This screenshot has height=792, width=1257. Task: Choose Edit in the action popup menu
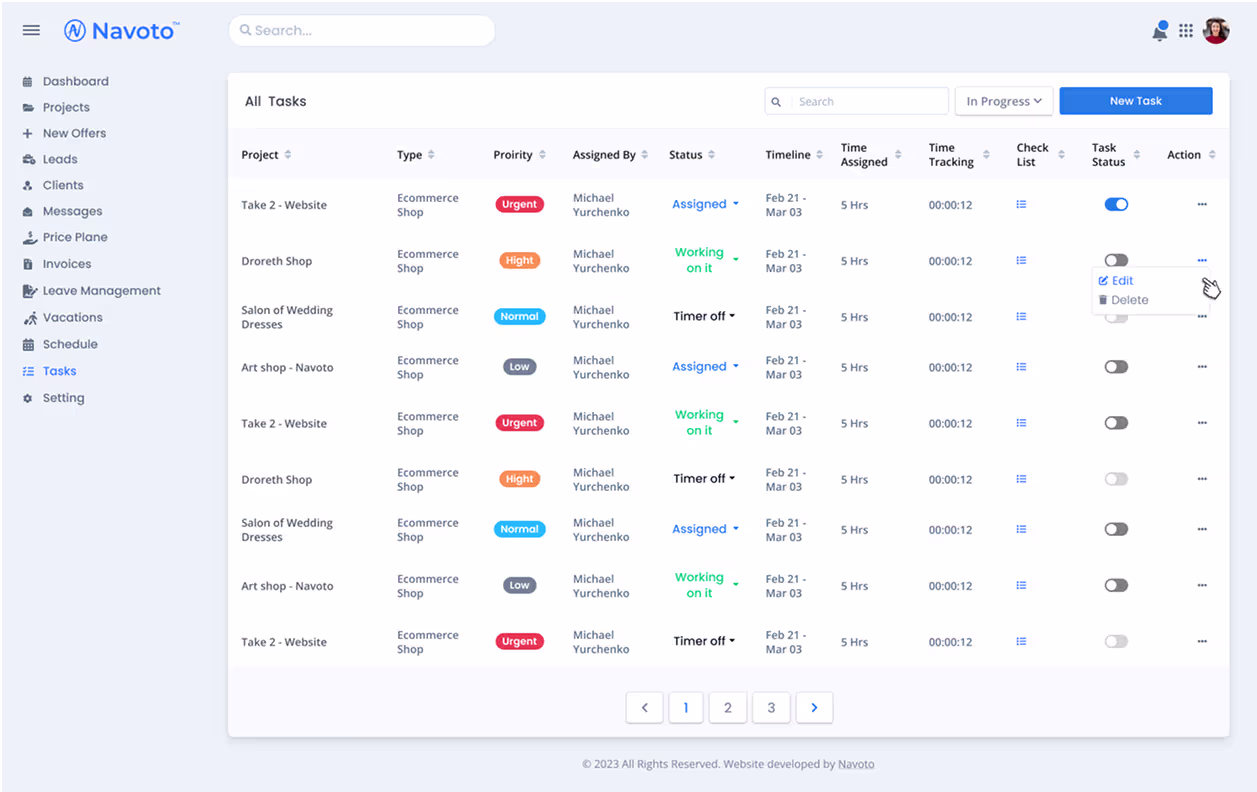1116,281
